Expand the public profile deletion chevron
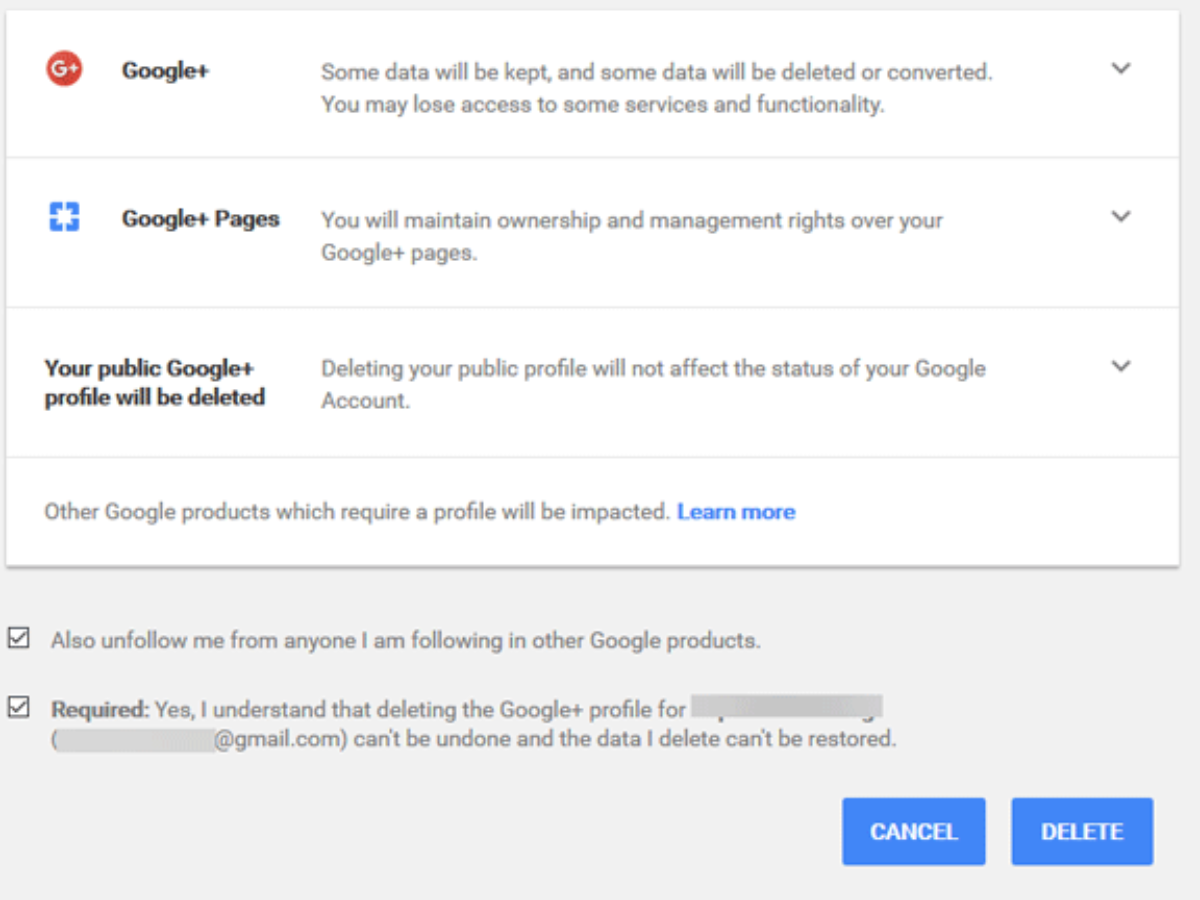The width and height of the screenshot is (1200, 900). point(1121,366)
